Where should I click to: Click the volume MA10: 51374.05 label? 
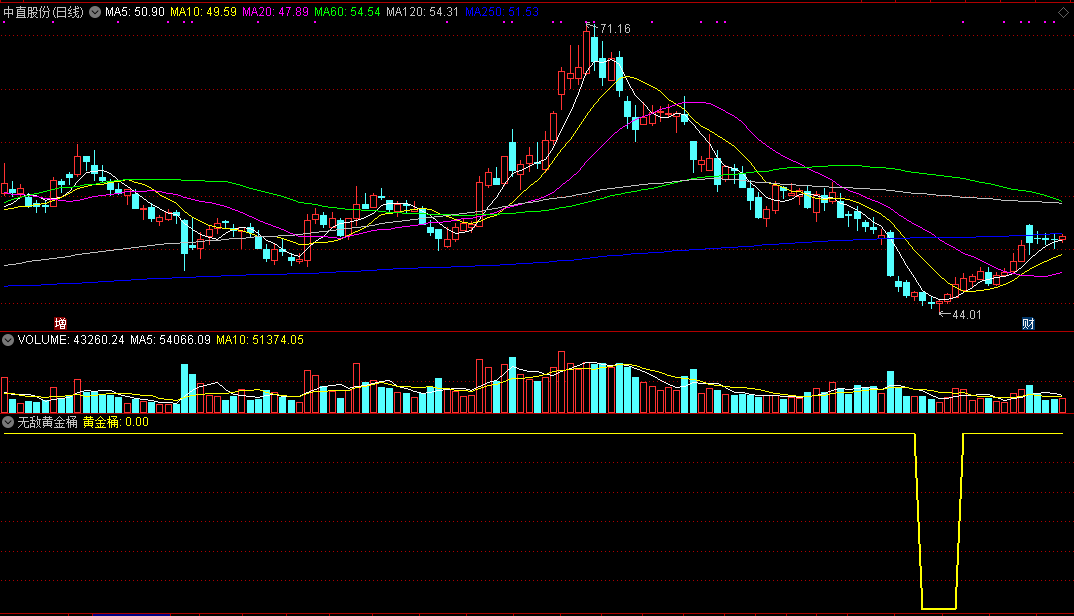(260, 340)
